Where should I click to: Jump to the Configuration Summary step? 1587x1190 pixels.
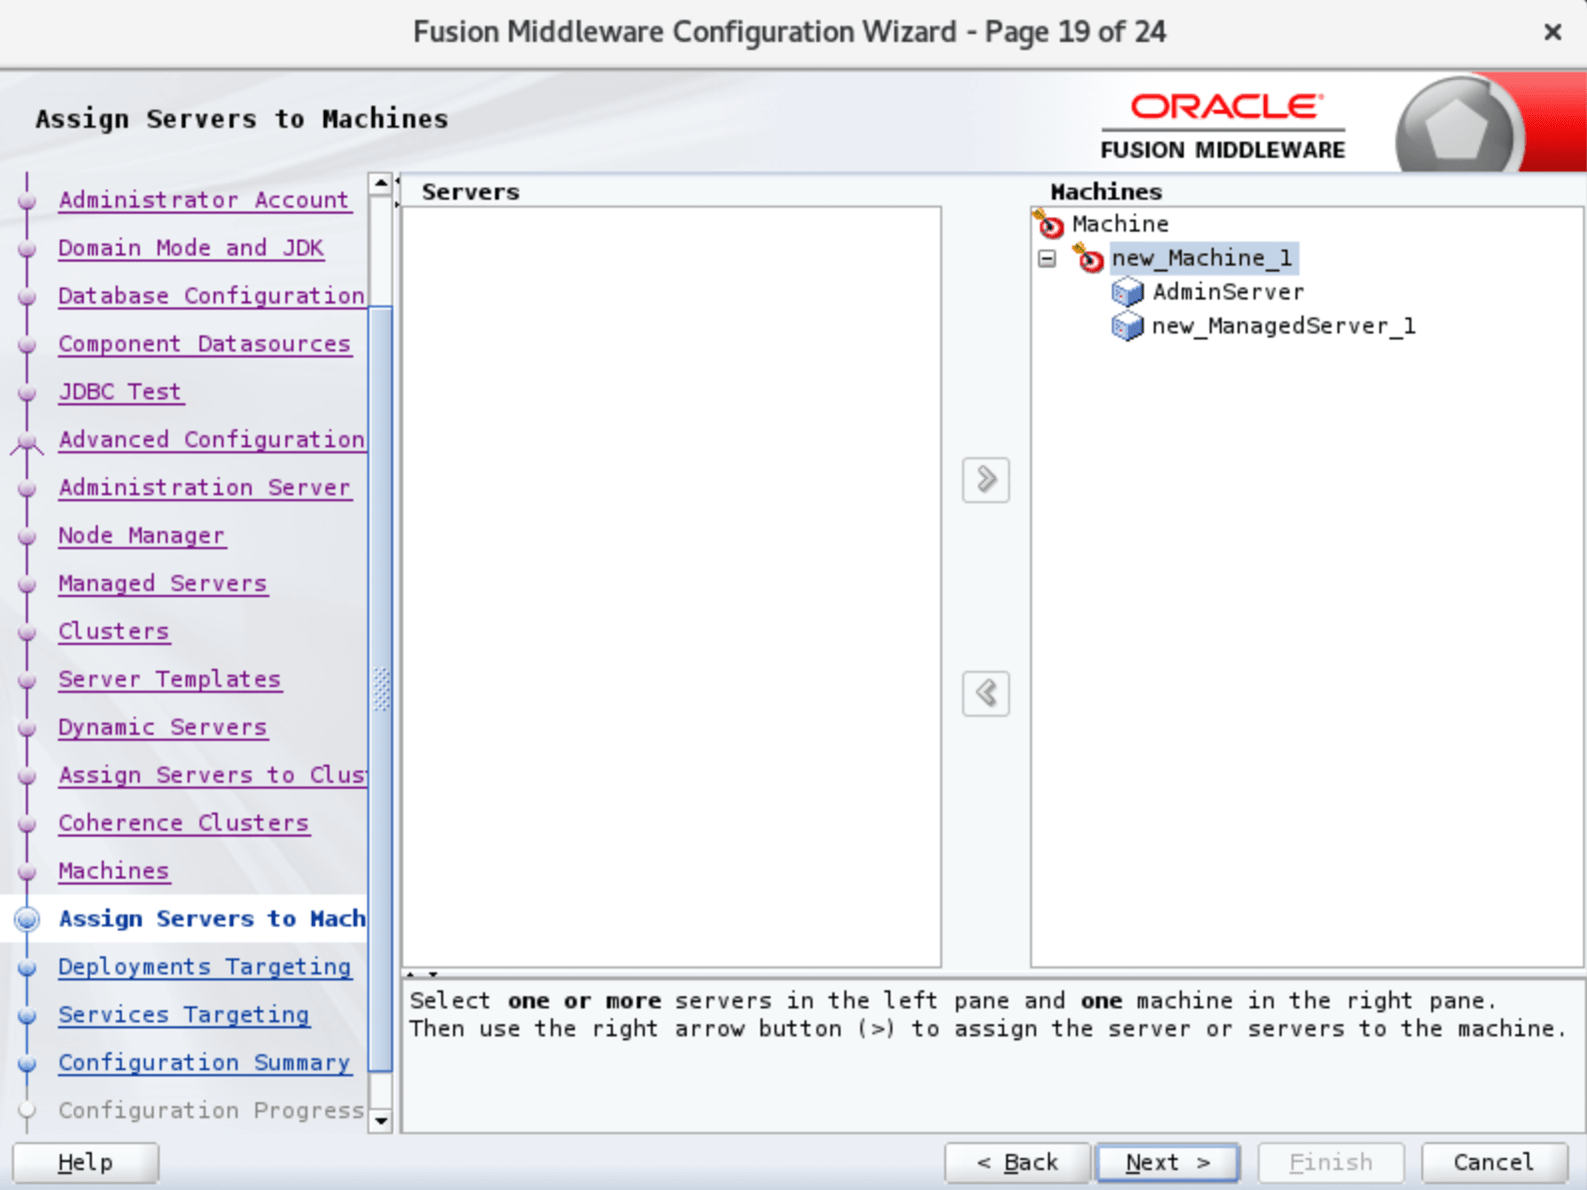click(x=204, y=1063)
